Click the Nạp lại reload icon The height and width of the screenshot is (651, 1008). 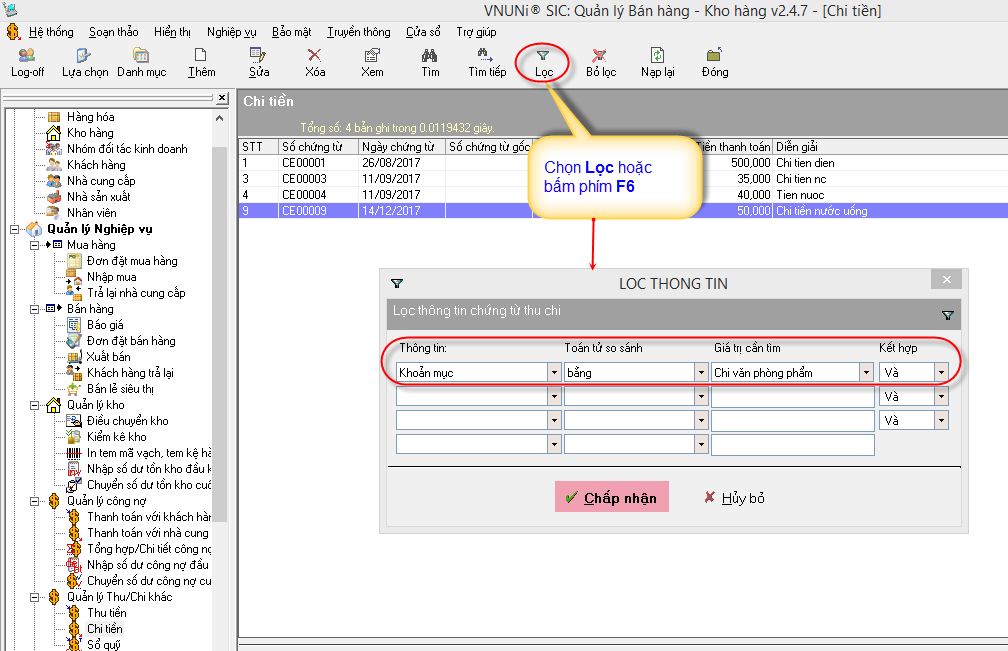pyautogui.click(x=657, y=62)
